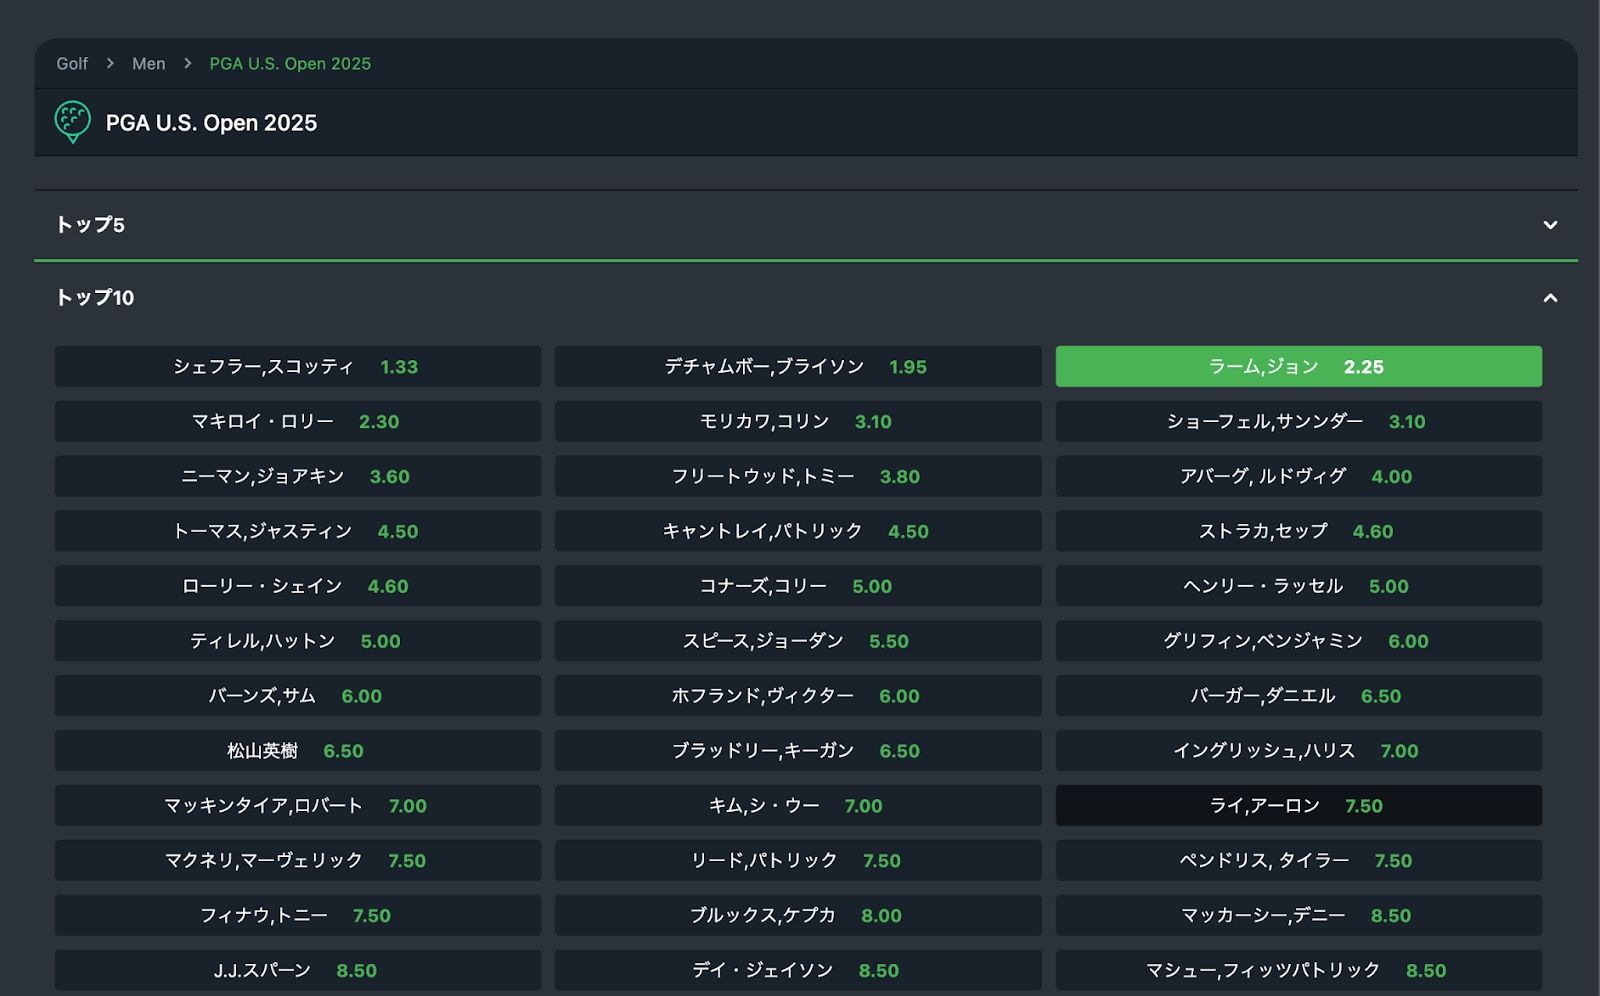This screenshot has width=1600, height=996.
Task: Select フリートウッド,トミー odds 3.80
Action: [x=798, y=476]
